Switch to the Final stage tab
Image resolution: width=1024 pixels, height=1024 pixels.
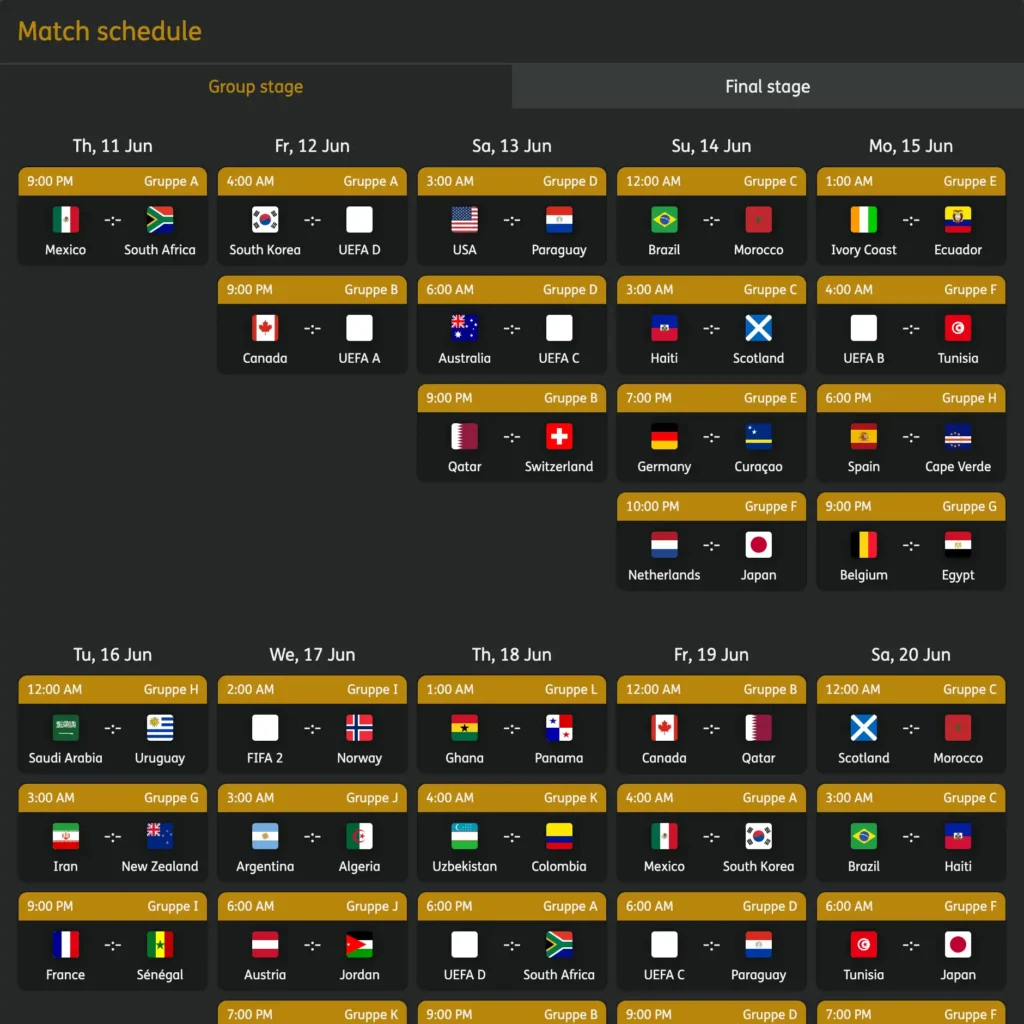[x=767, y=87]
